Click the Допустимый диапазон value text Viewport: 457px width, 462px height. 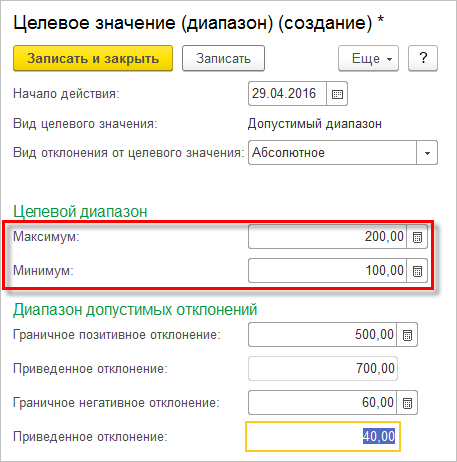315,124
